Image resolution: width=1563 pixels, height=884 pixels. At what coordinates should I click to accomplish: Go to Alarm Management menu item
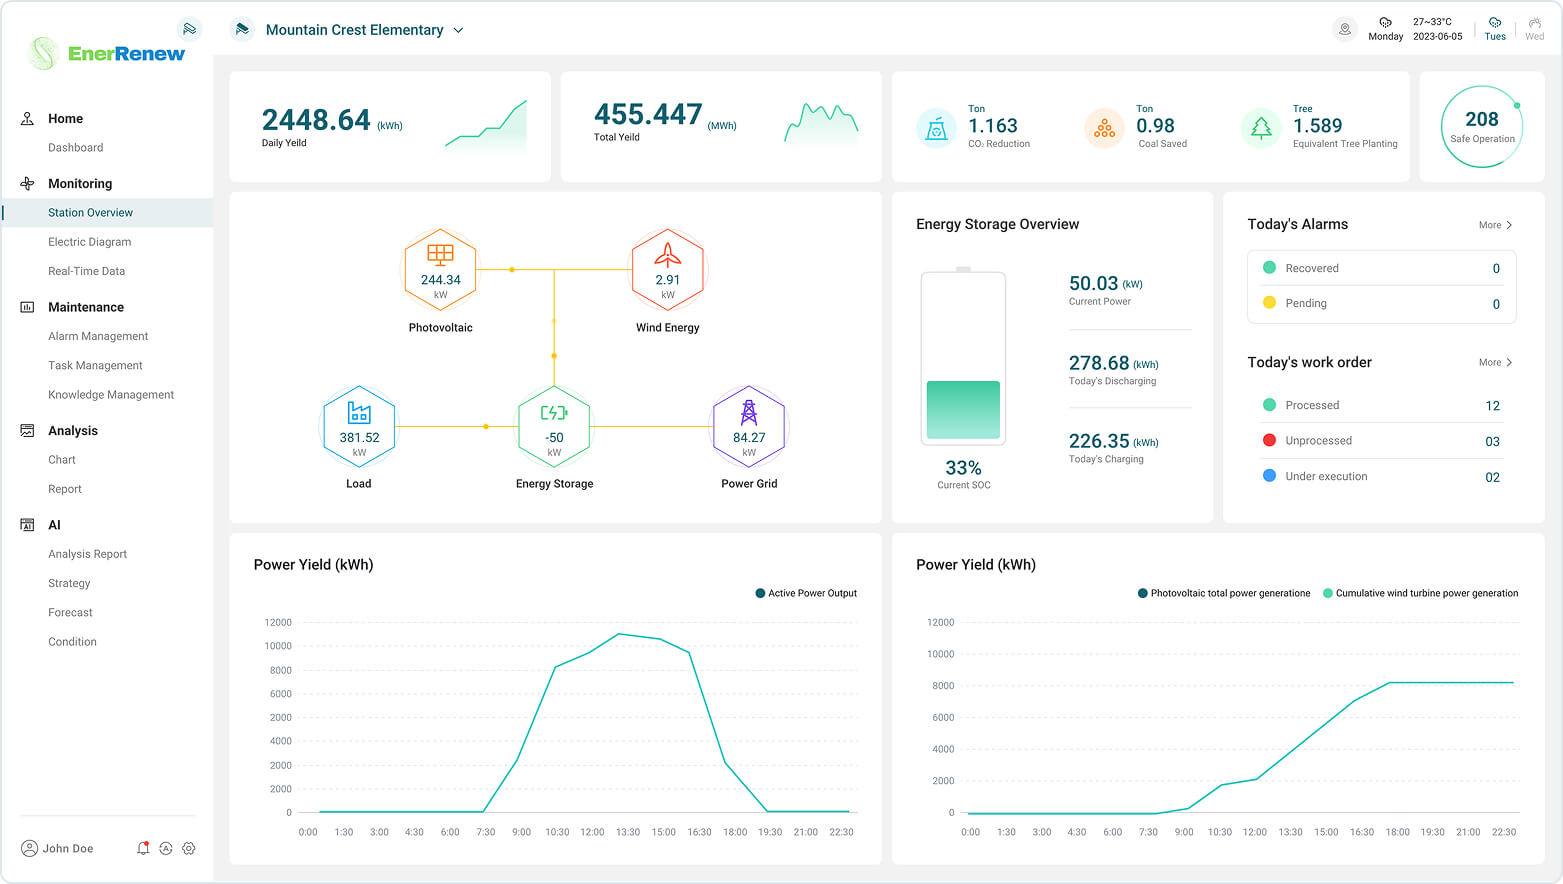pos(98,336)
